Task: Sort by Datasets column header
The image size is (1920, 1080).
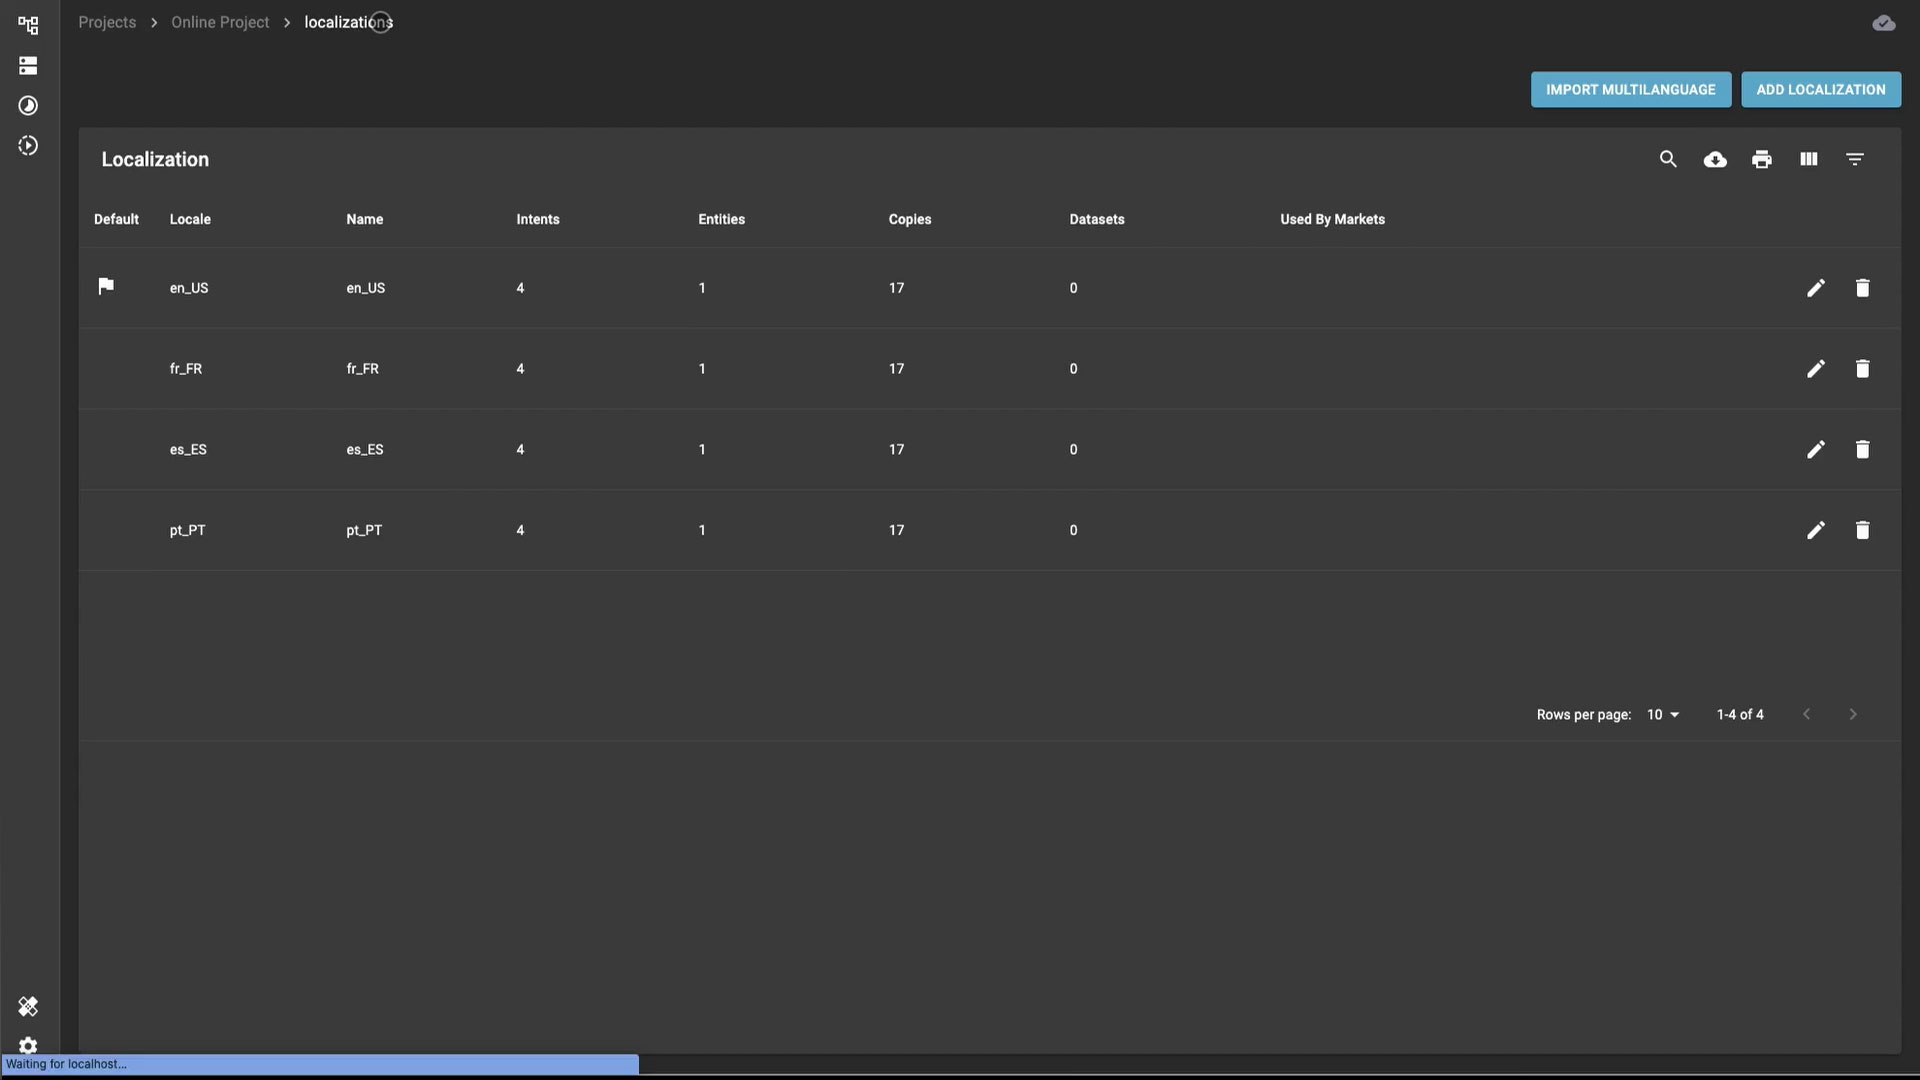Action: (1097, 219)
